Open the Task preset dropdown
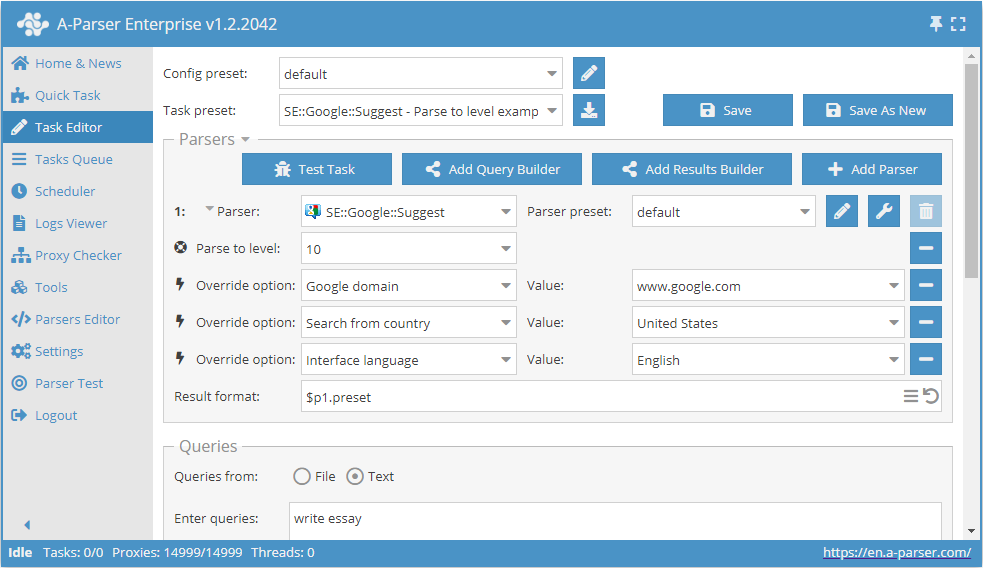This screenshot has height=568, width=983. (x=553, y=111)
